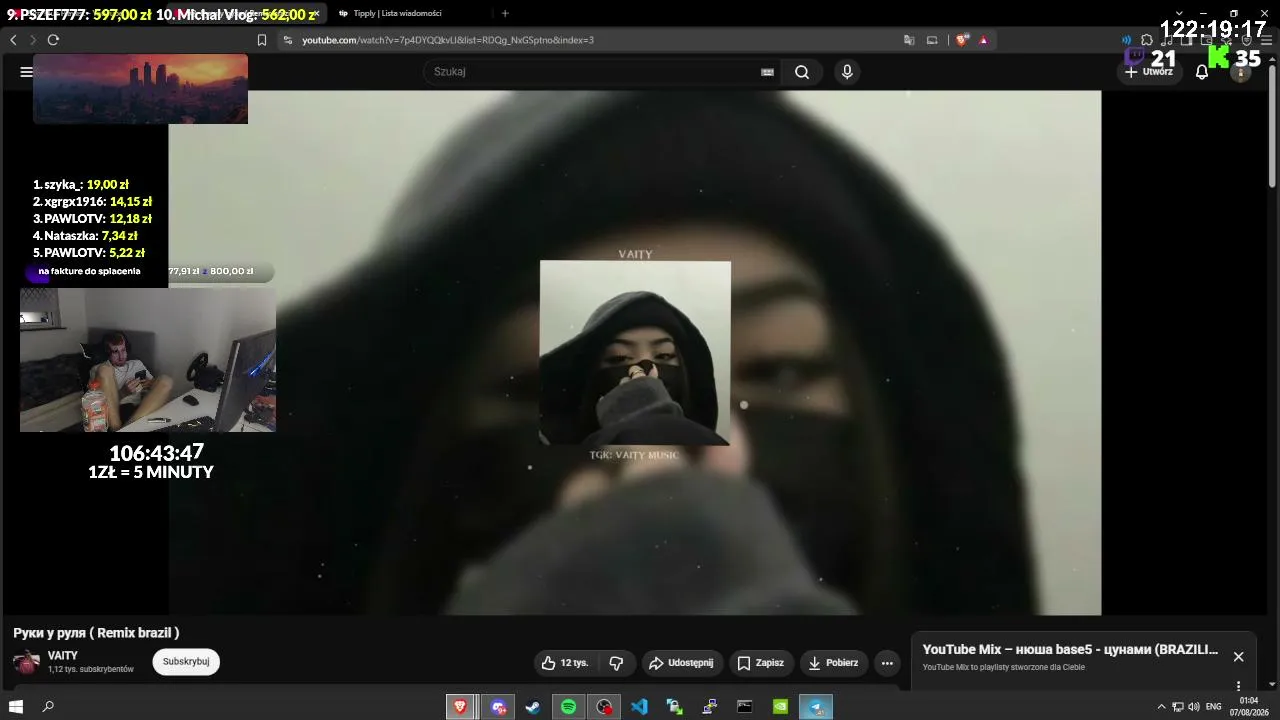Click the video player area

(635, 353)
